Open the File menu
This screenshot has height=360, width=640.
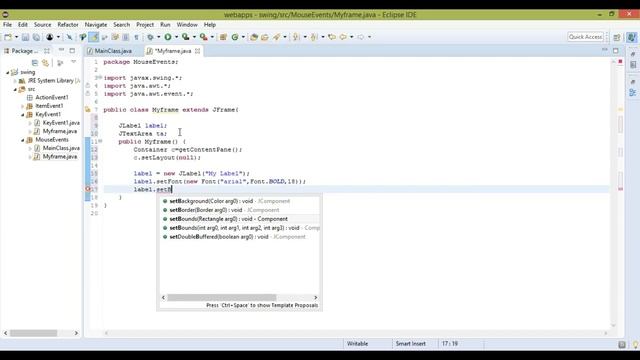[7, 25]
